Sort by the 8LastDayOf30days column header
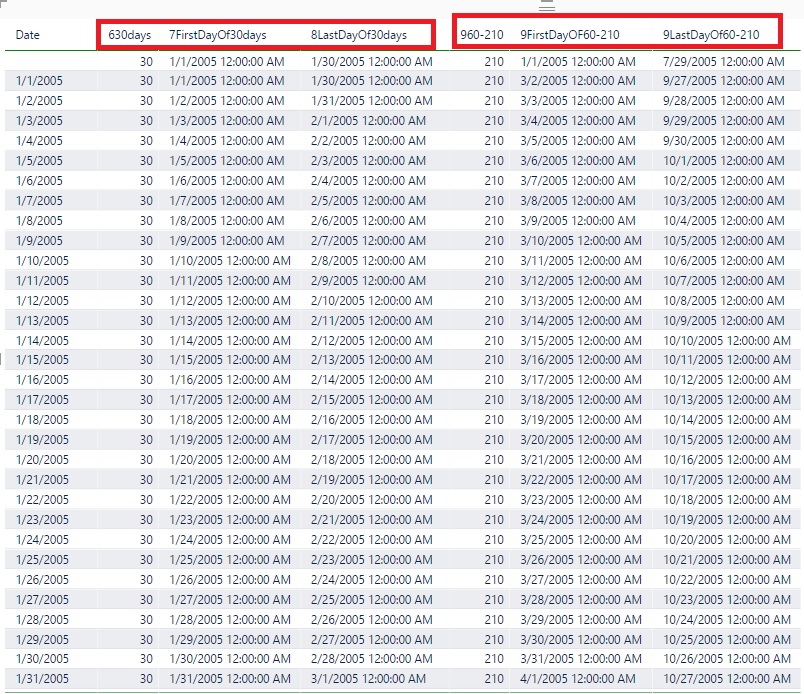The width and height of the screenshot is (804, 694). coord(359,35)
